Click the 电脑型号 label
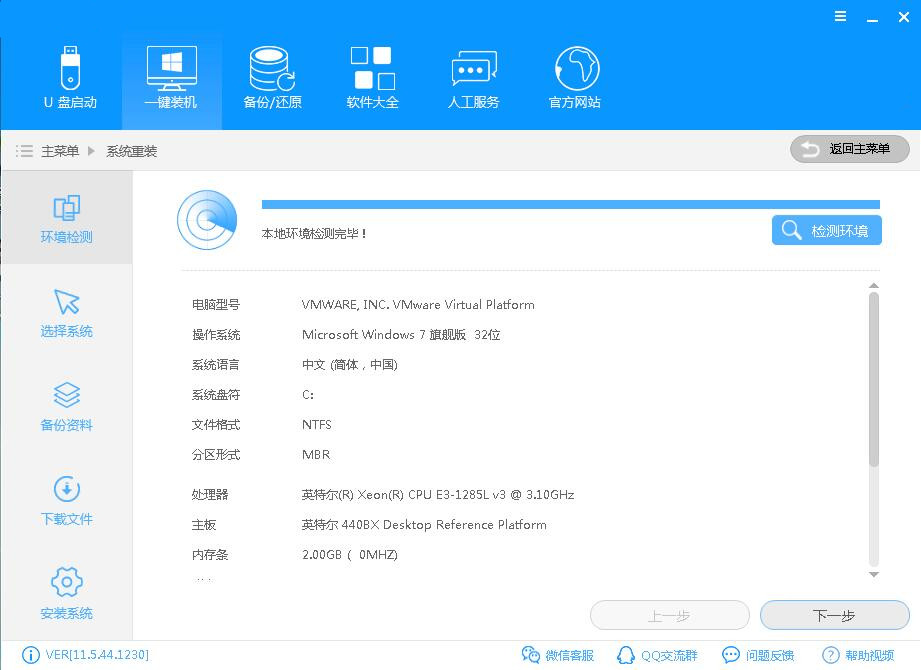 (x=216, y=305)
